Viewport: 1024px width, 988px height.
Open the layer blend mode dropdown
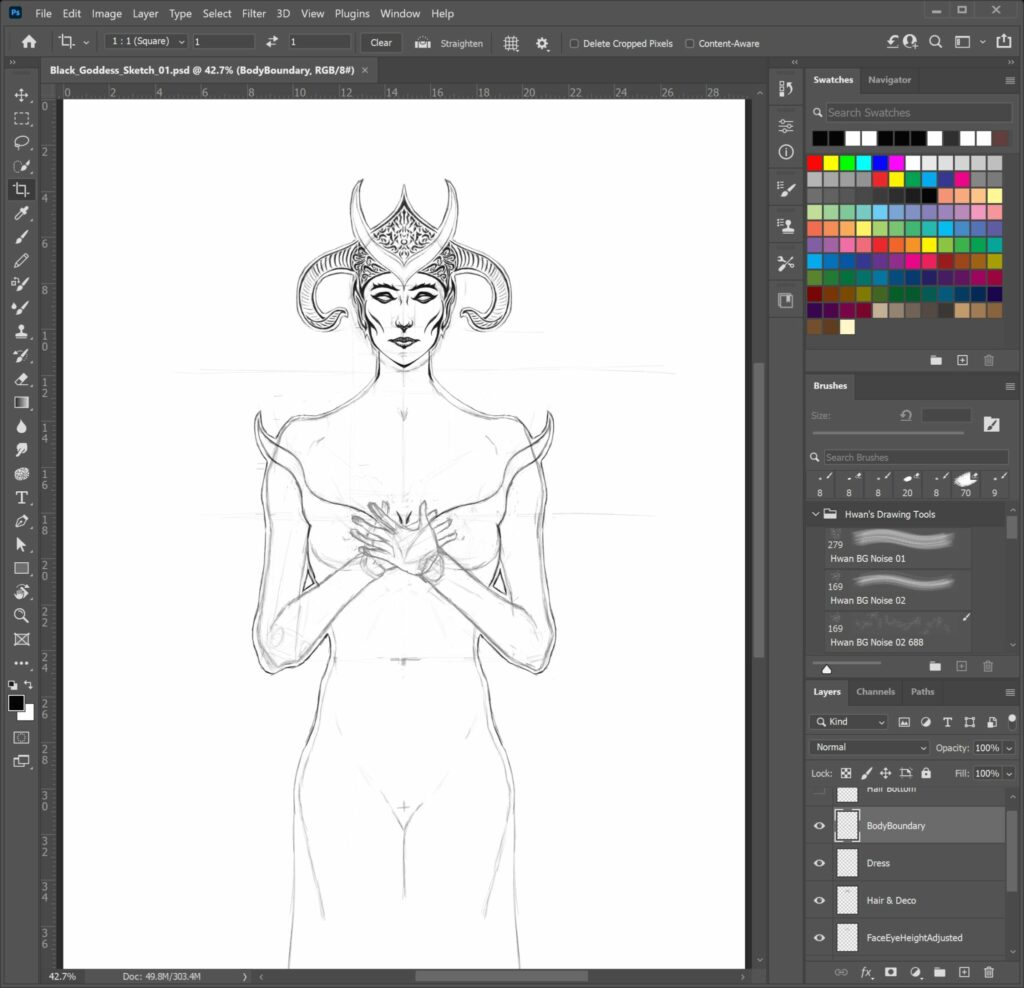(870, 747)
